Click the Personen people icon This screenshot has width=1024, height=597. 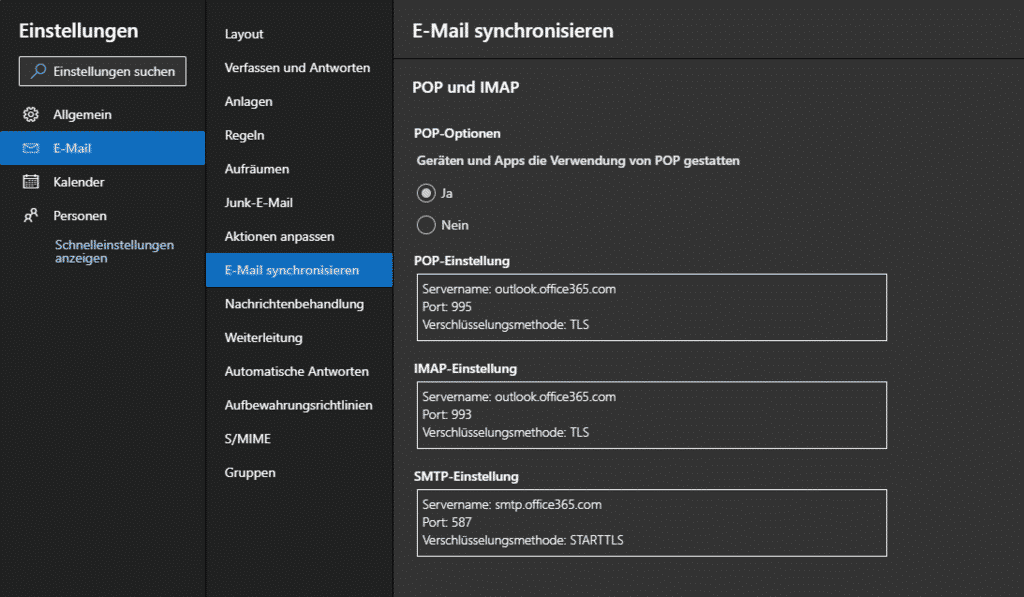point(31,216)
